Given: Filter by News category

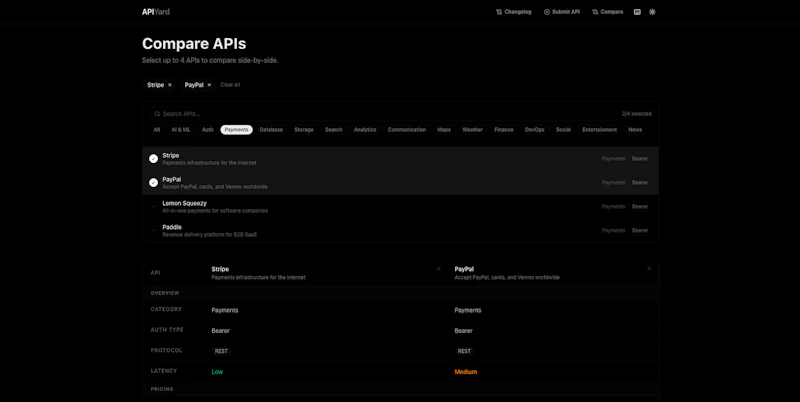Looking at the screenshot, I should click(x=635, y=130).
